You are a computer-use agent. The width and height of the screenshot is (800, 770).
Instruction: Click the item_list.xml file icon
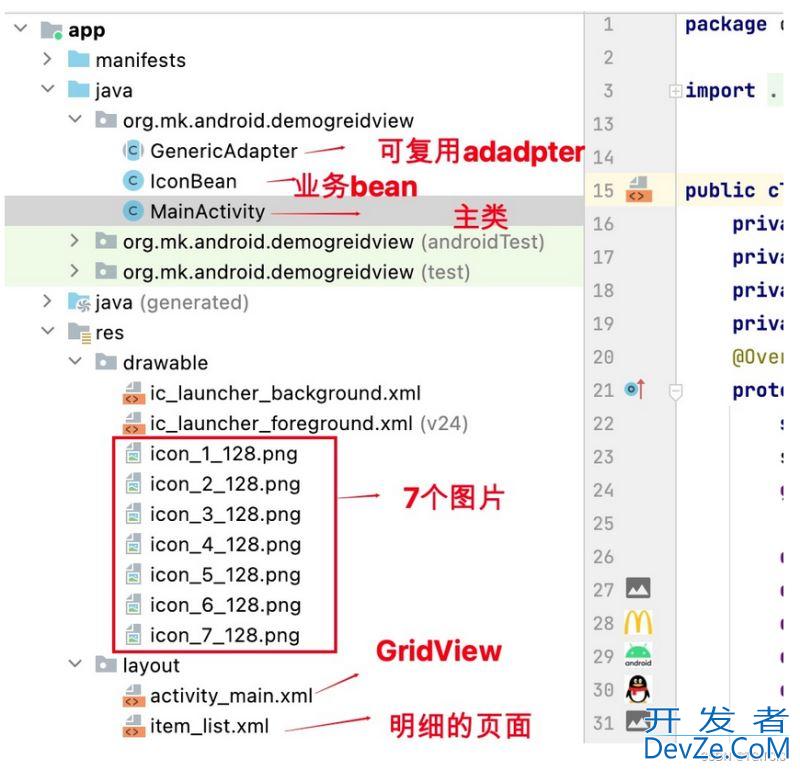click(x=133, y=726)
